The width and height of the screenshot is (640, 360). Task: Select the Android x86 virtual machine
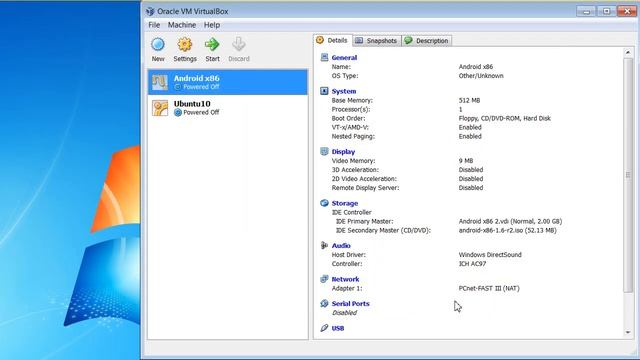[x=228, y=82]
